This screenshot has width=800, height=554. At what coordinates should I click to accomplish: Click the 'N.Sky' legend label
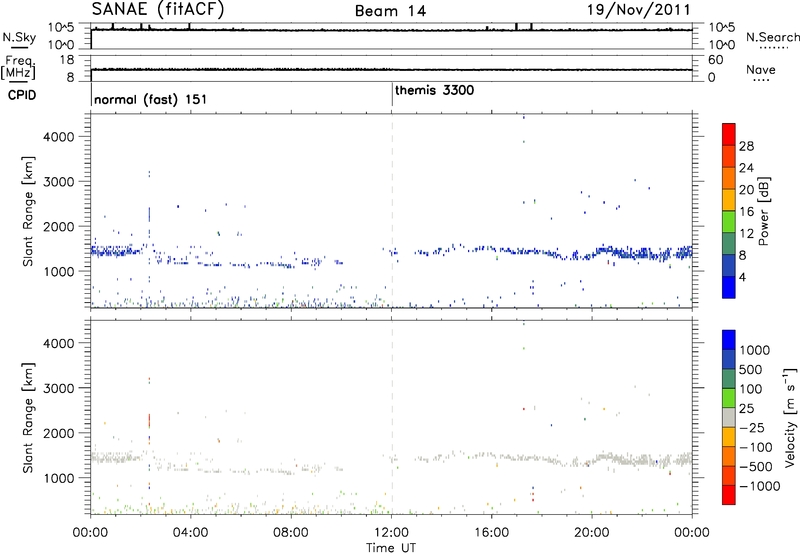[x=19, y=37]
